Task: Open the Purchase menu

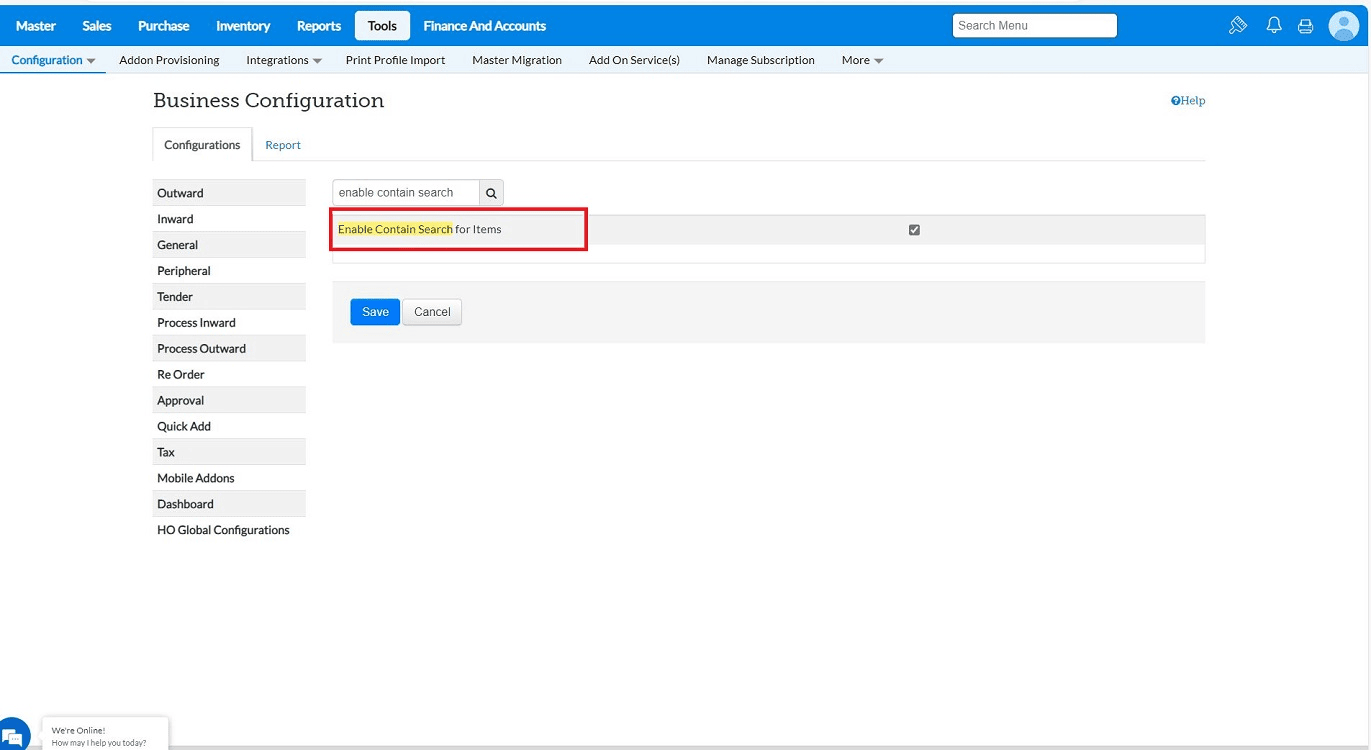Action: 164,26
